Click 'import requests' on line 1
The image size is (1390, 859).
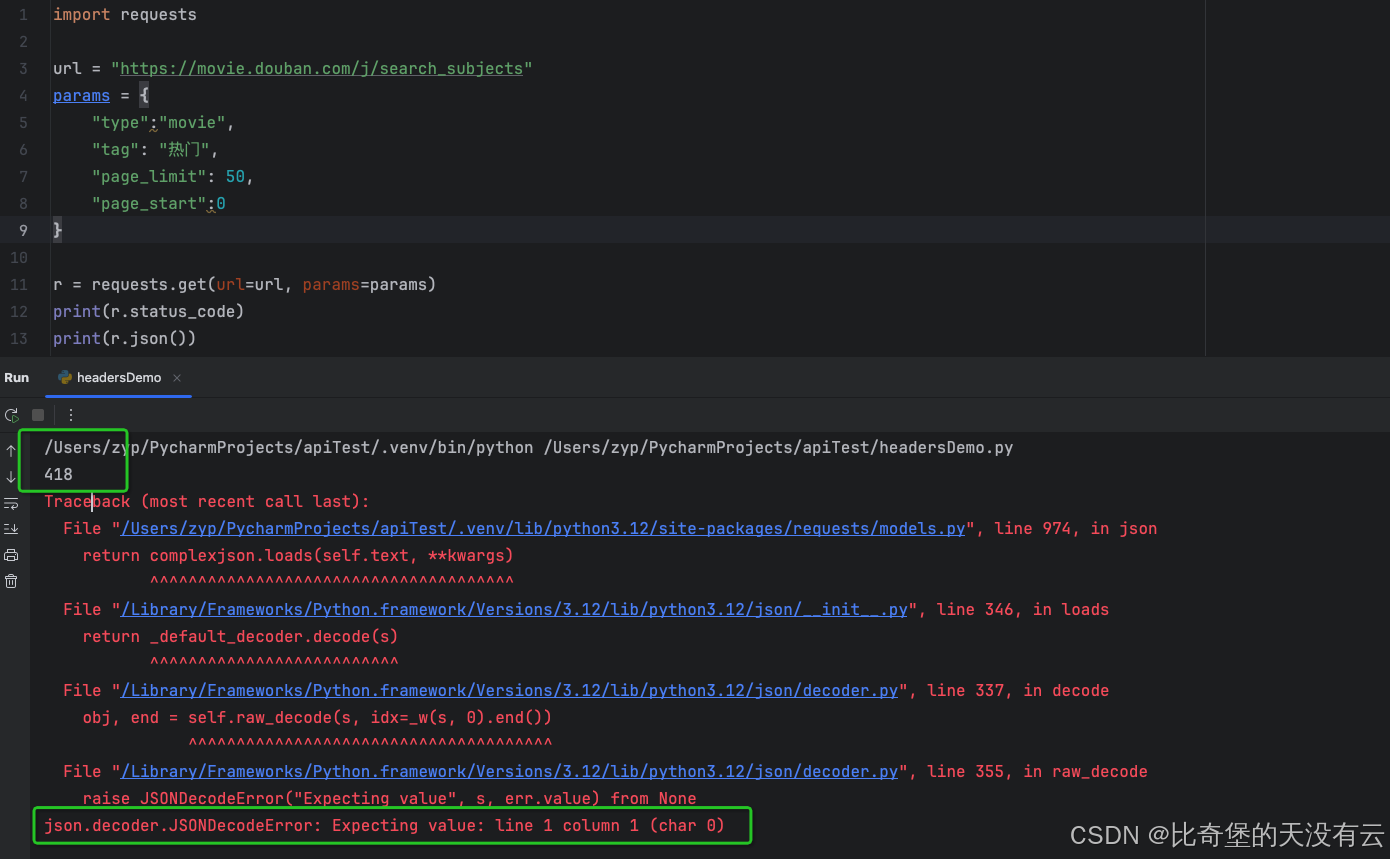(125, 15)
